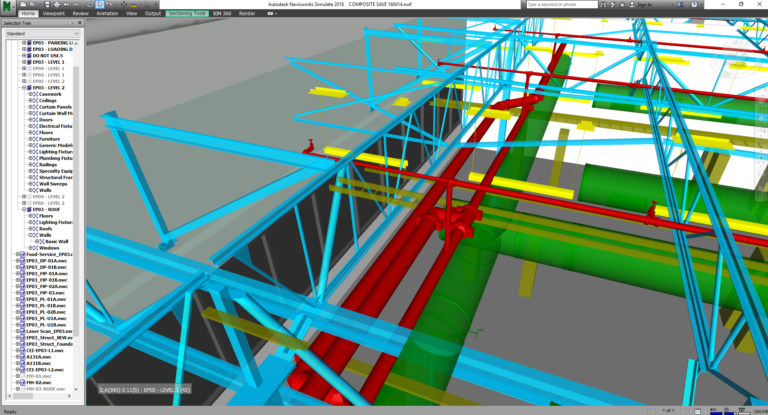Expand the Ceilings tree node
Image resolution: width=768 pixels, height=415 pixels.
[30, 100]
